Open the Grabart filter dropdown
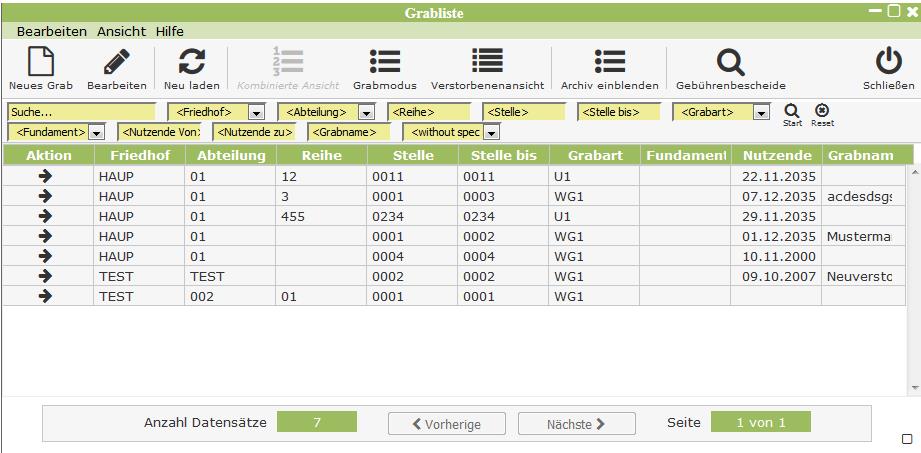921x453 pixels. click(x=762, y=113)
